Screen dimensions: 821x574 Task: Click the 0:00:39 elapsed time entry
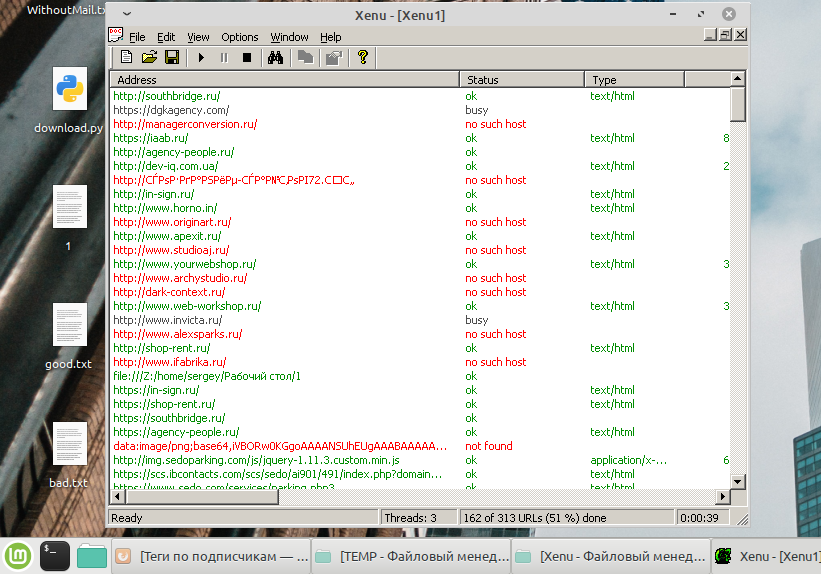702,518
